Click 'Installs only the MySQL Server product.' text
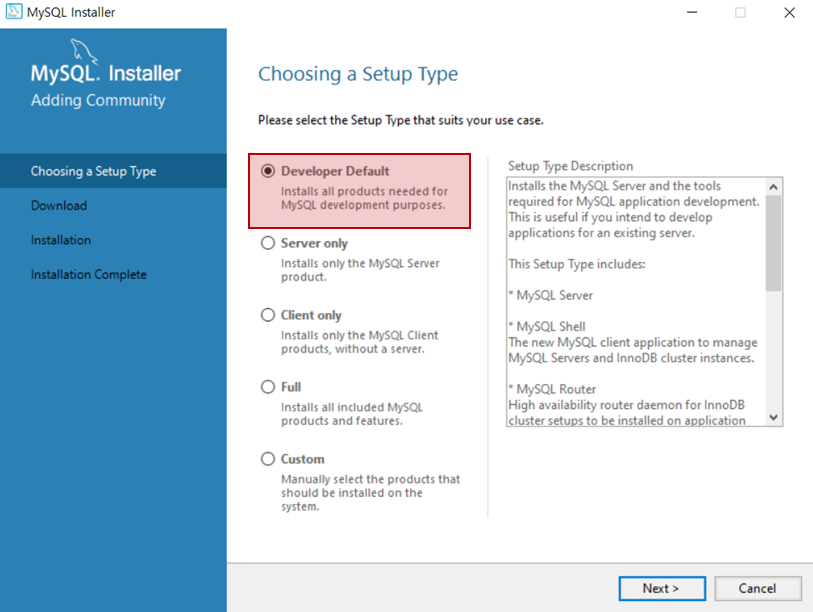 [360, 270]
